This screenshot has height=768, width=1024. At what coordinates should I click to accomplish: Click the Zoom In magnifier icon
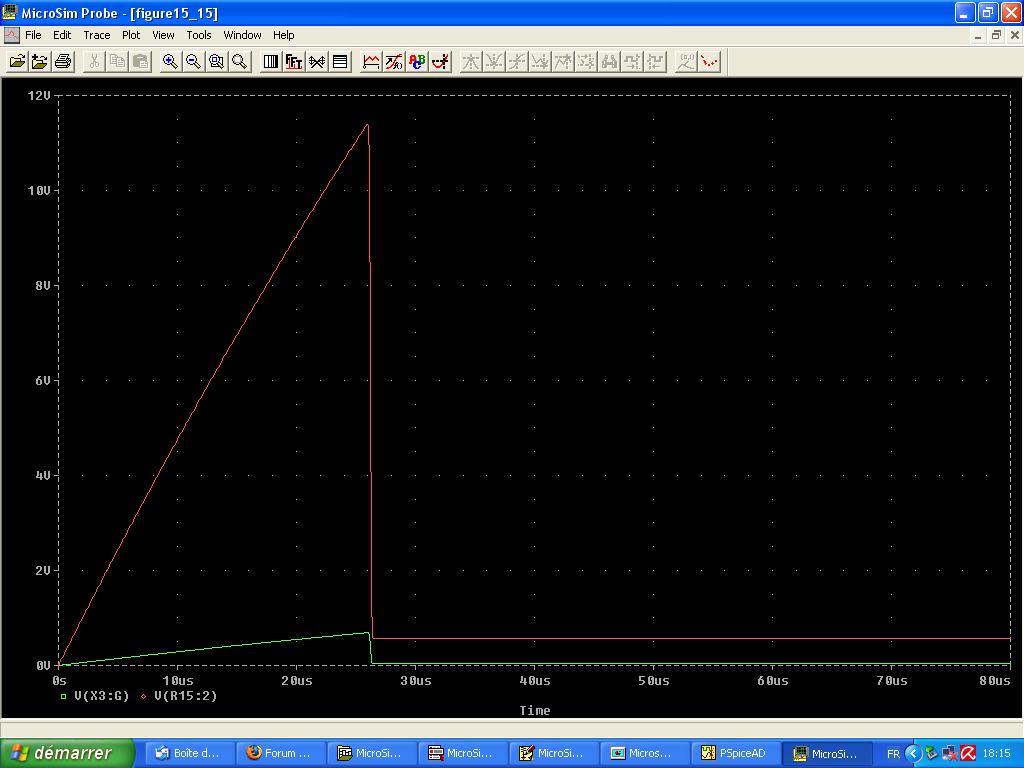click(x=170, y=61)
